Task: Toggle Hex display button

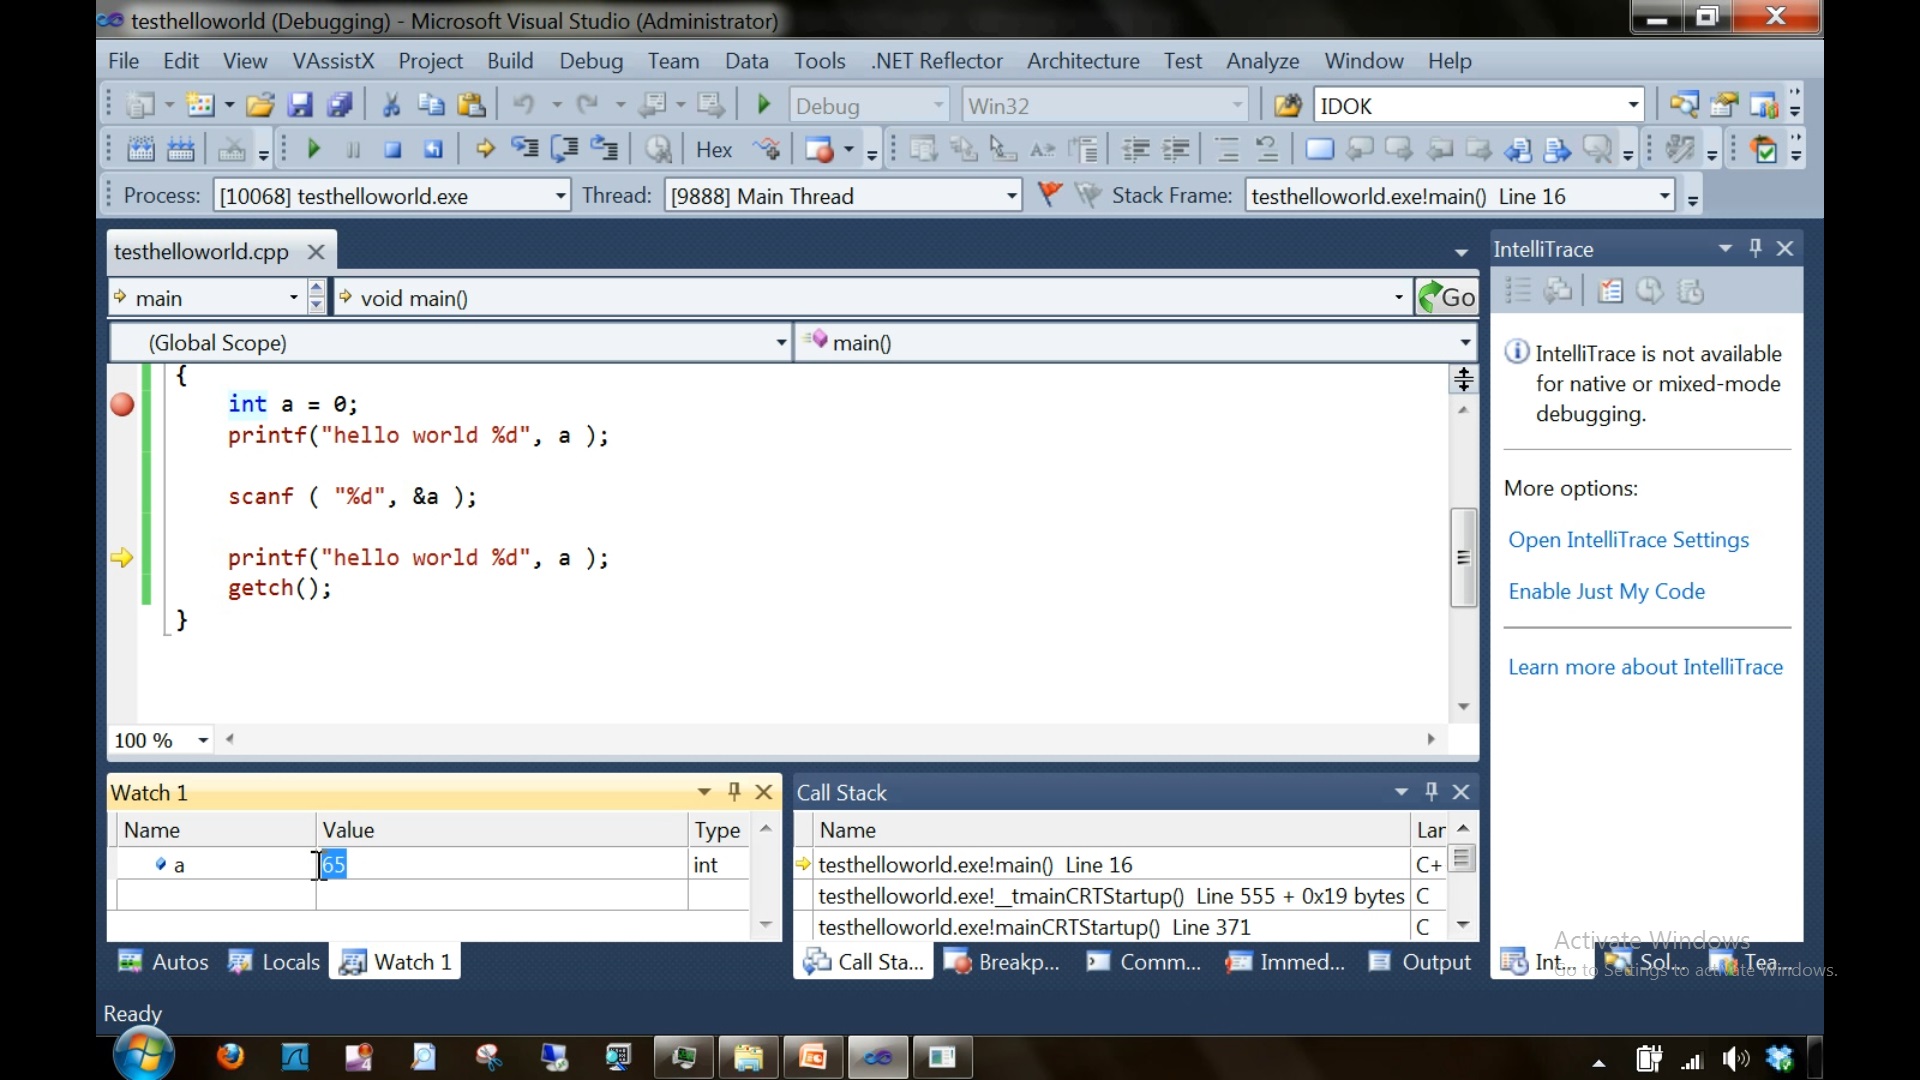Action: (x=714, y=150)
